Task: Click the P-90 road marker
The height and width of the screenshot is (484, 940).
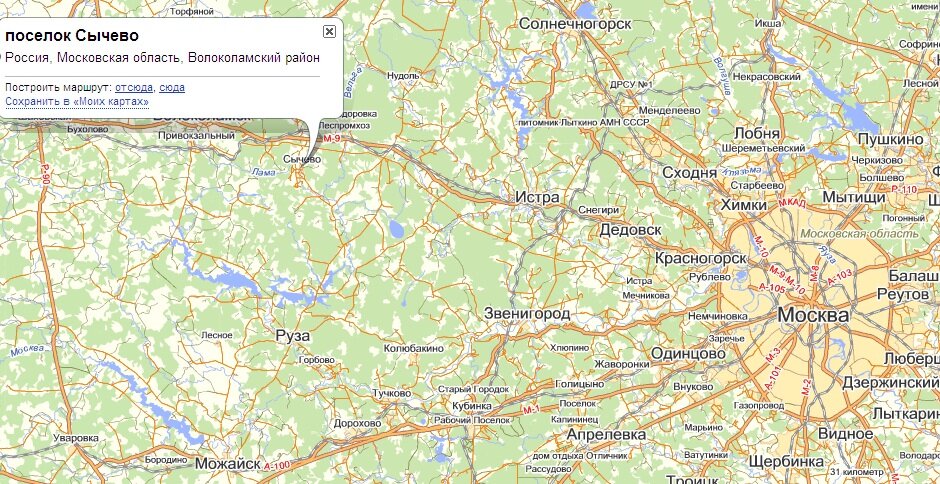Action: [44, 175]
